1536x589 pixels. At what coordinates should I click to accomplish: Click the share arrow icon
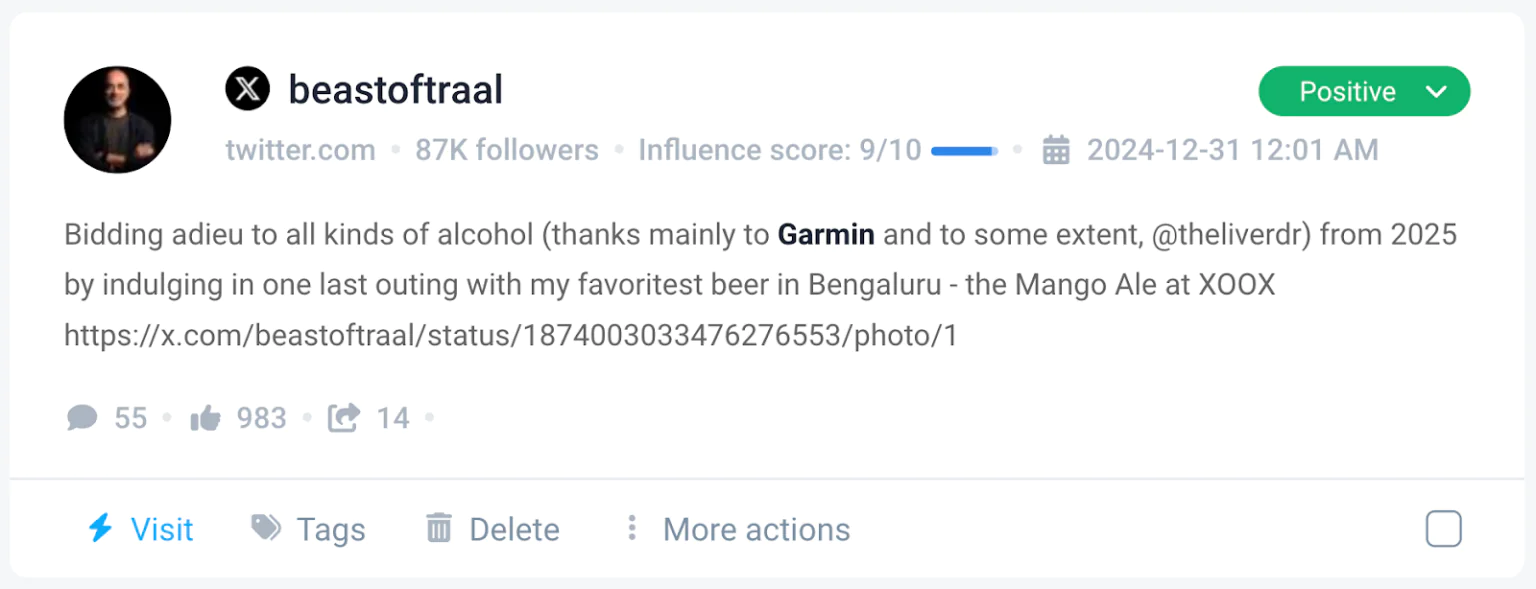tap(343, 417)
